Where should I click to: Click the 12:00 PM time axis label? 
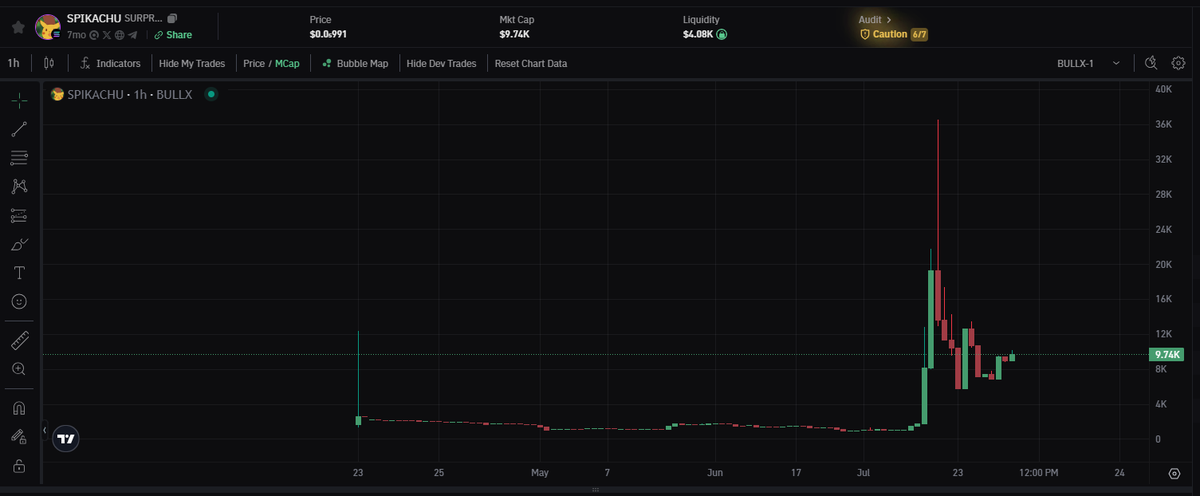(x=1038, y=472)
